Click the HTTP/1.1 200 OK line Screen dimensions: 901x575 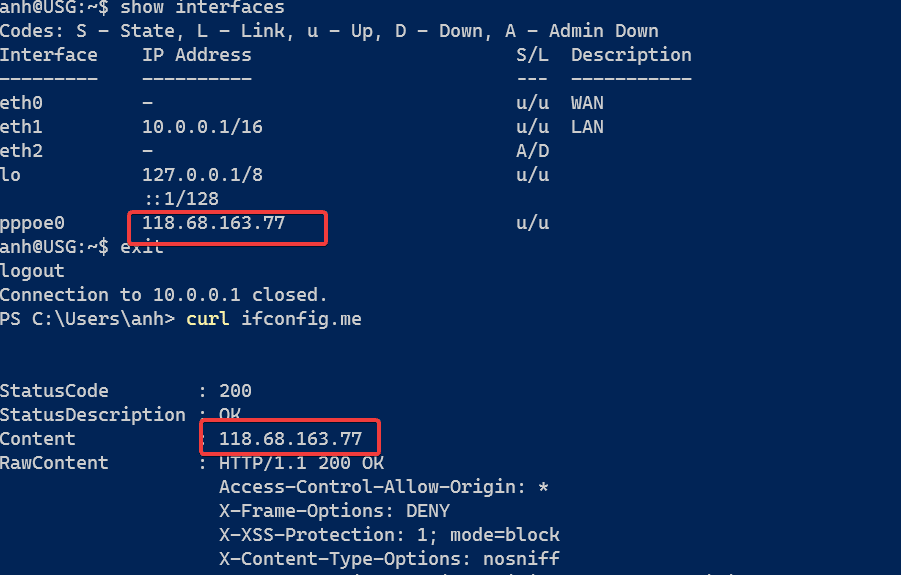click(301, 463)
